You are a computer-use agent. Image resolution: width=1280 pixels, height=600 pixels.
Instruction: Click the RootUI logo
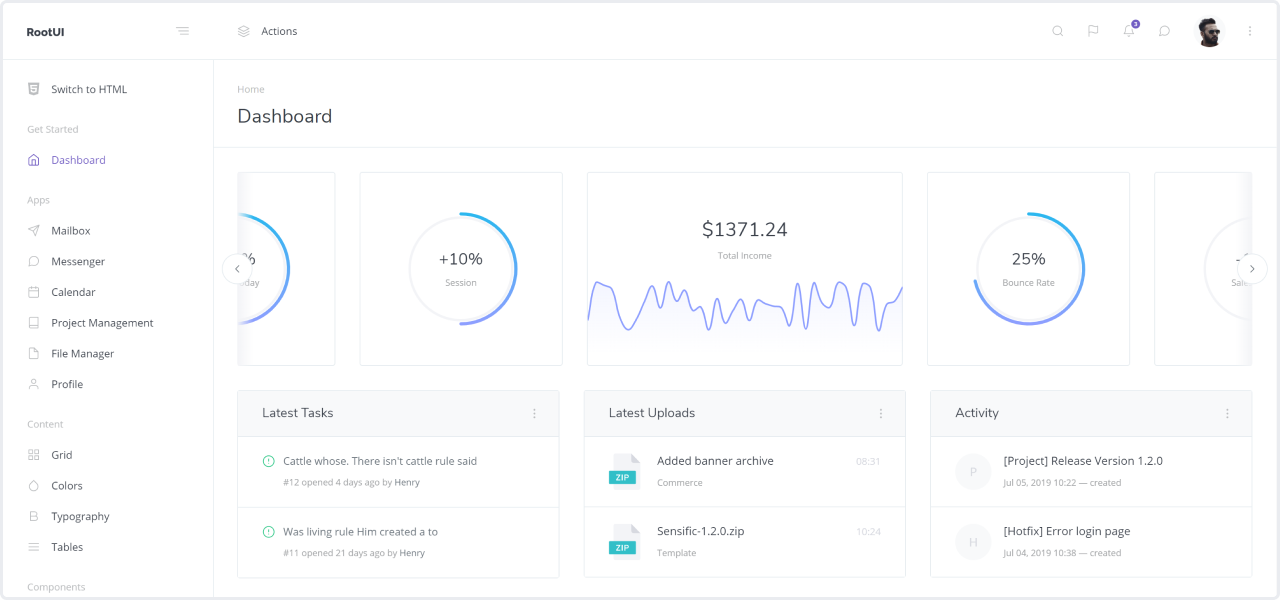point(46,32)
